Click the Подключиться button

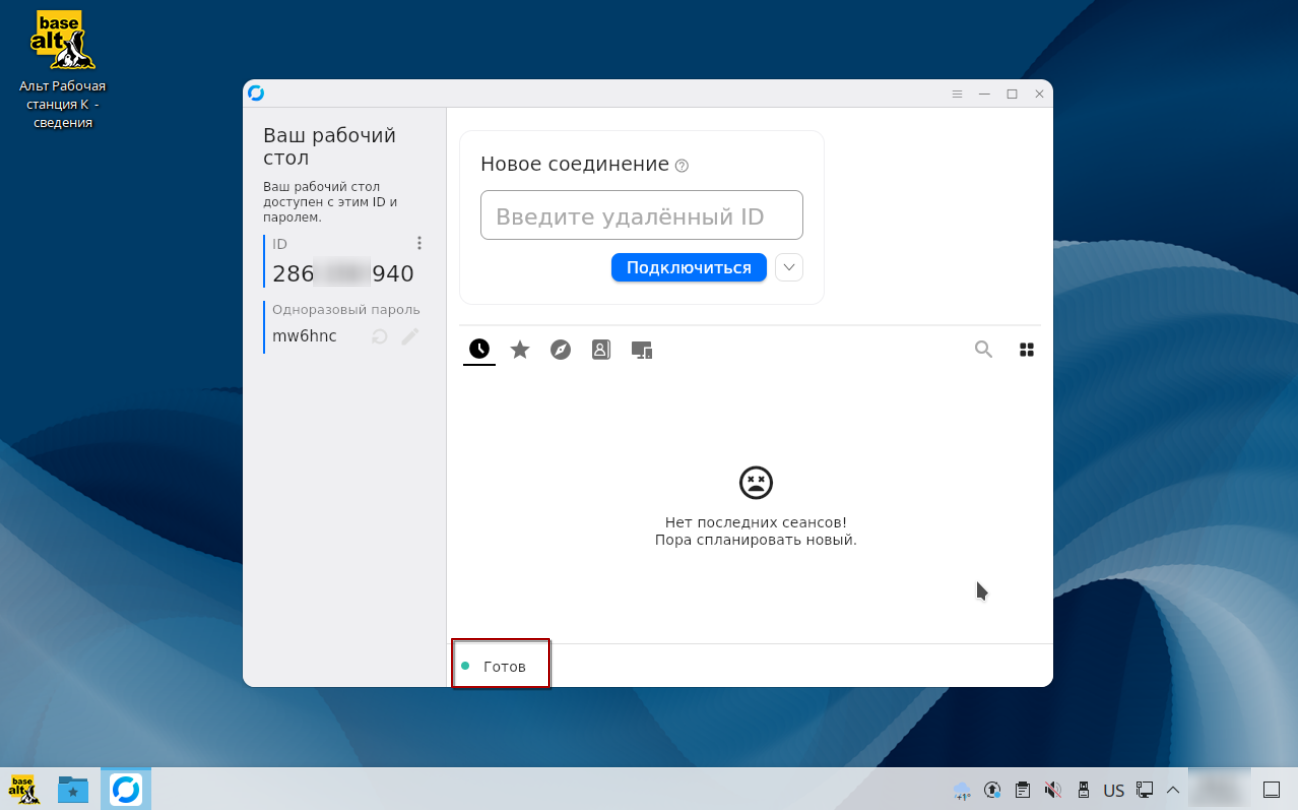pyautogui.click(x=688, y=267)
